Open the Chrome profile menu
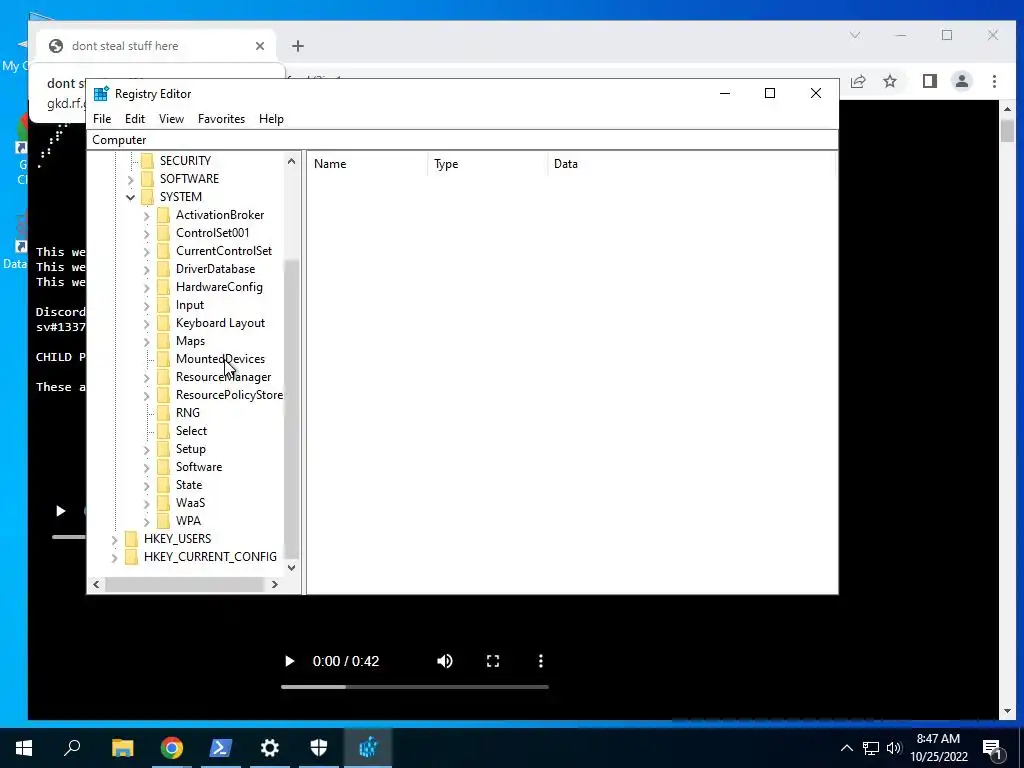The width and height of the screenshot is (1024, 768). tap(962, 81)
